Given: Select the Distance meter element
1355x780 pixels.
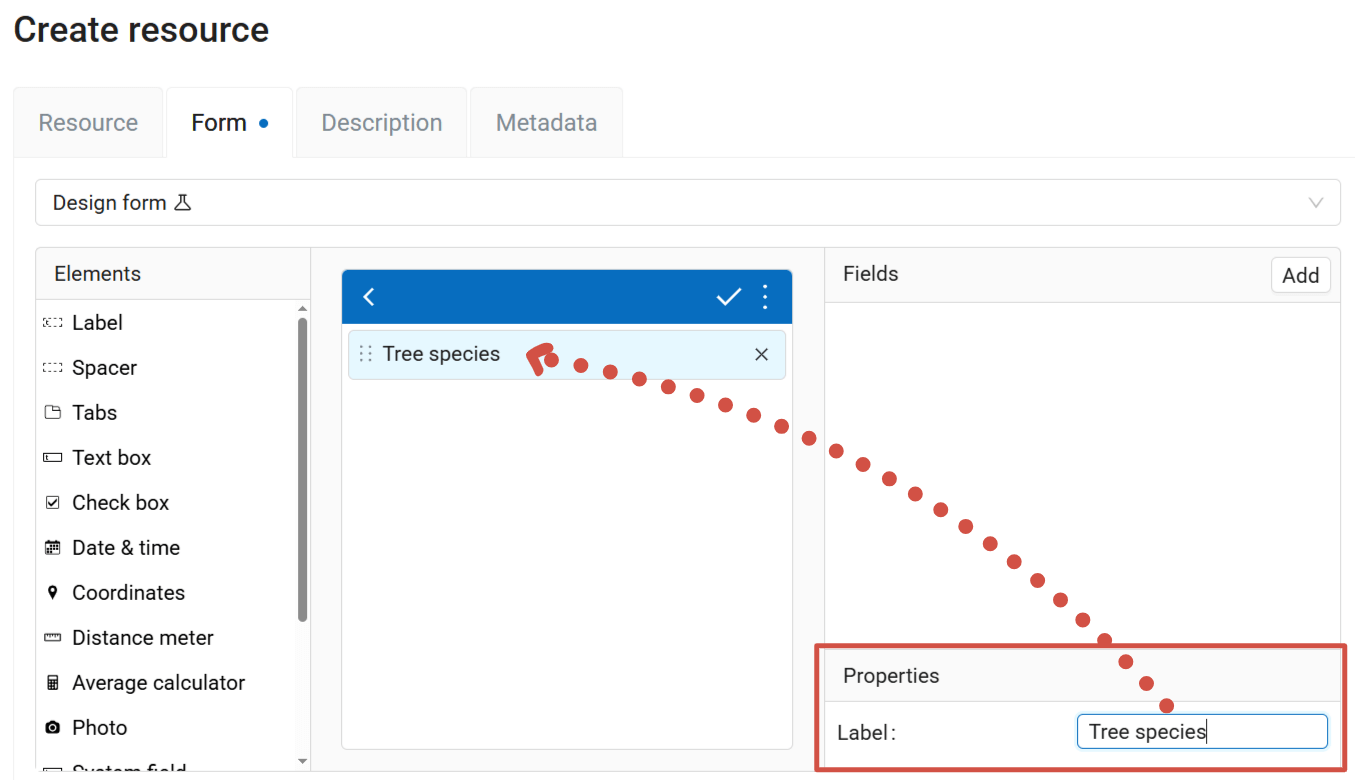Looking at the screenshot, I should pyautogui.click(x=142, y=638).
